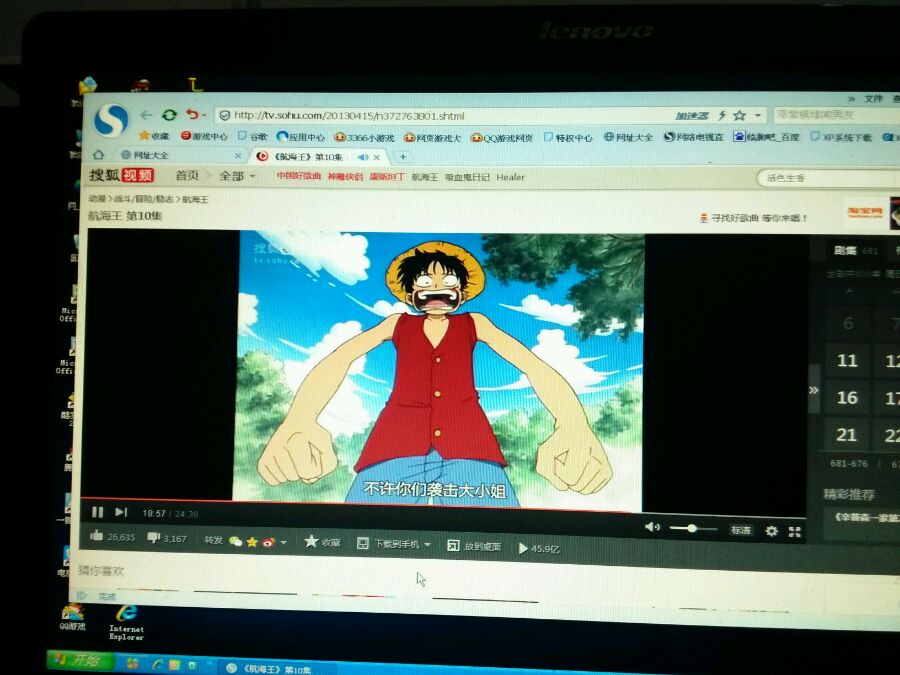This screenshot has width=900, height=675.
Task: Click the lightning speed-mode icon
Action: [x=722, y=116]
